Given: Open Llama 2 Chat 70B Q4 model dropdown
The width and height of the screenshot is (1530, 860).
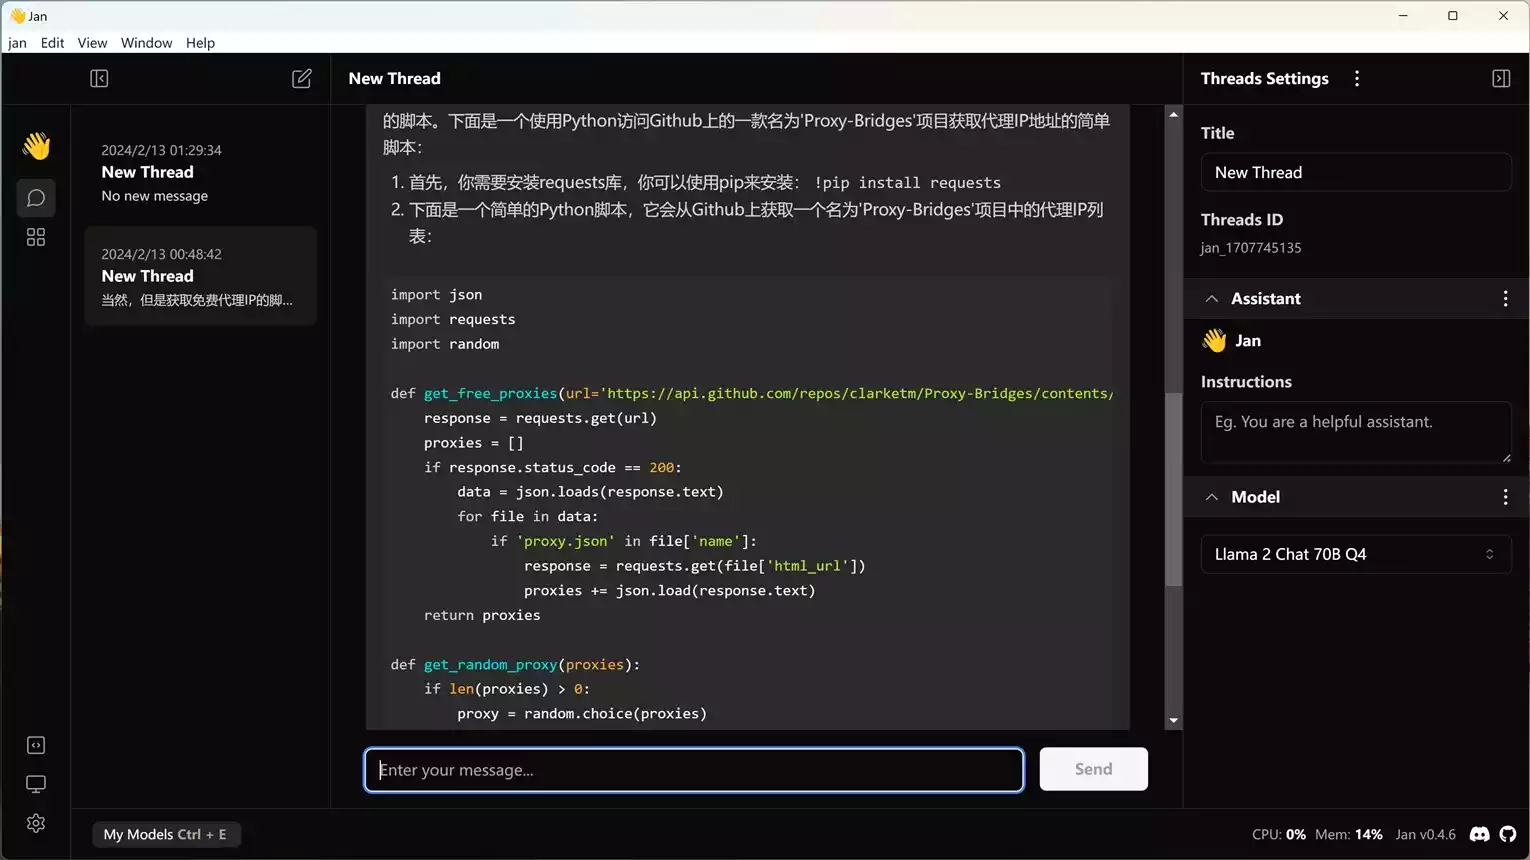Looking at the screenshot, I should (1355, 554).
